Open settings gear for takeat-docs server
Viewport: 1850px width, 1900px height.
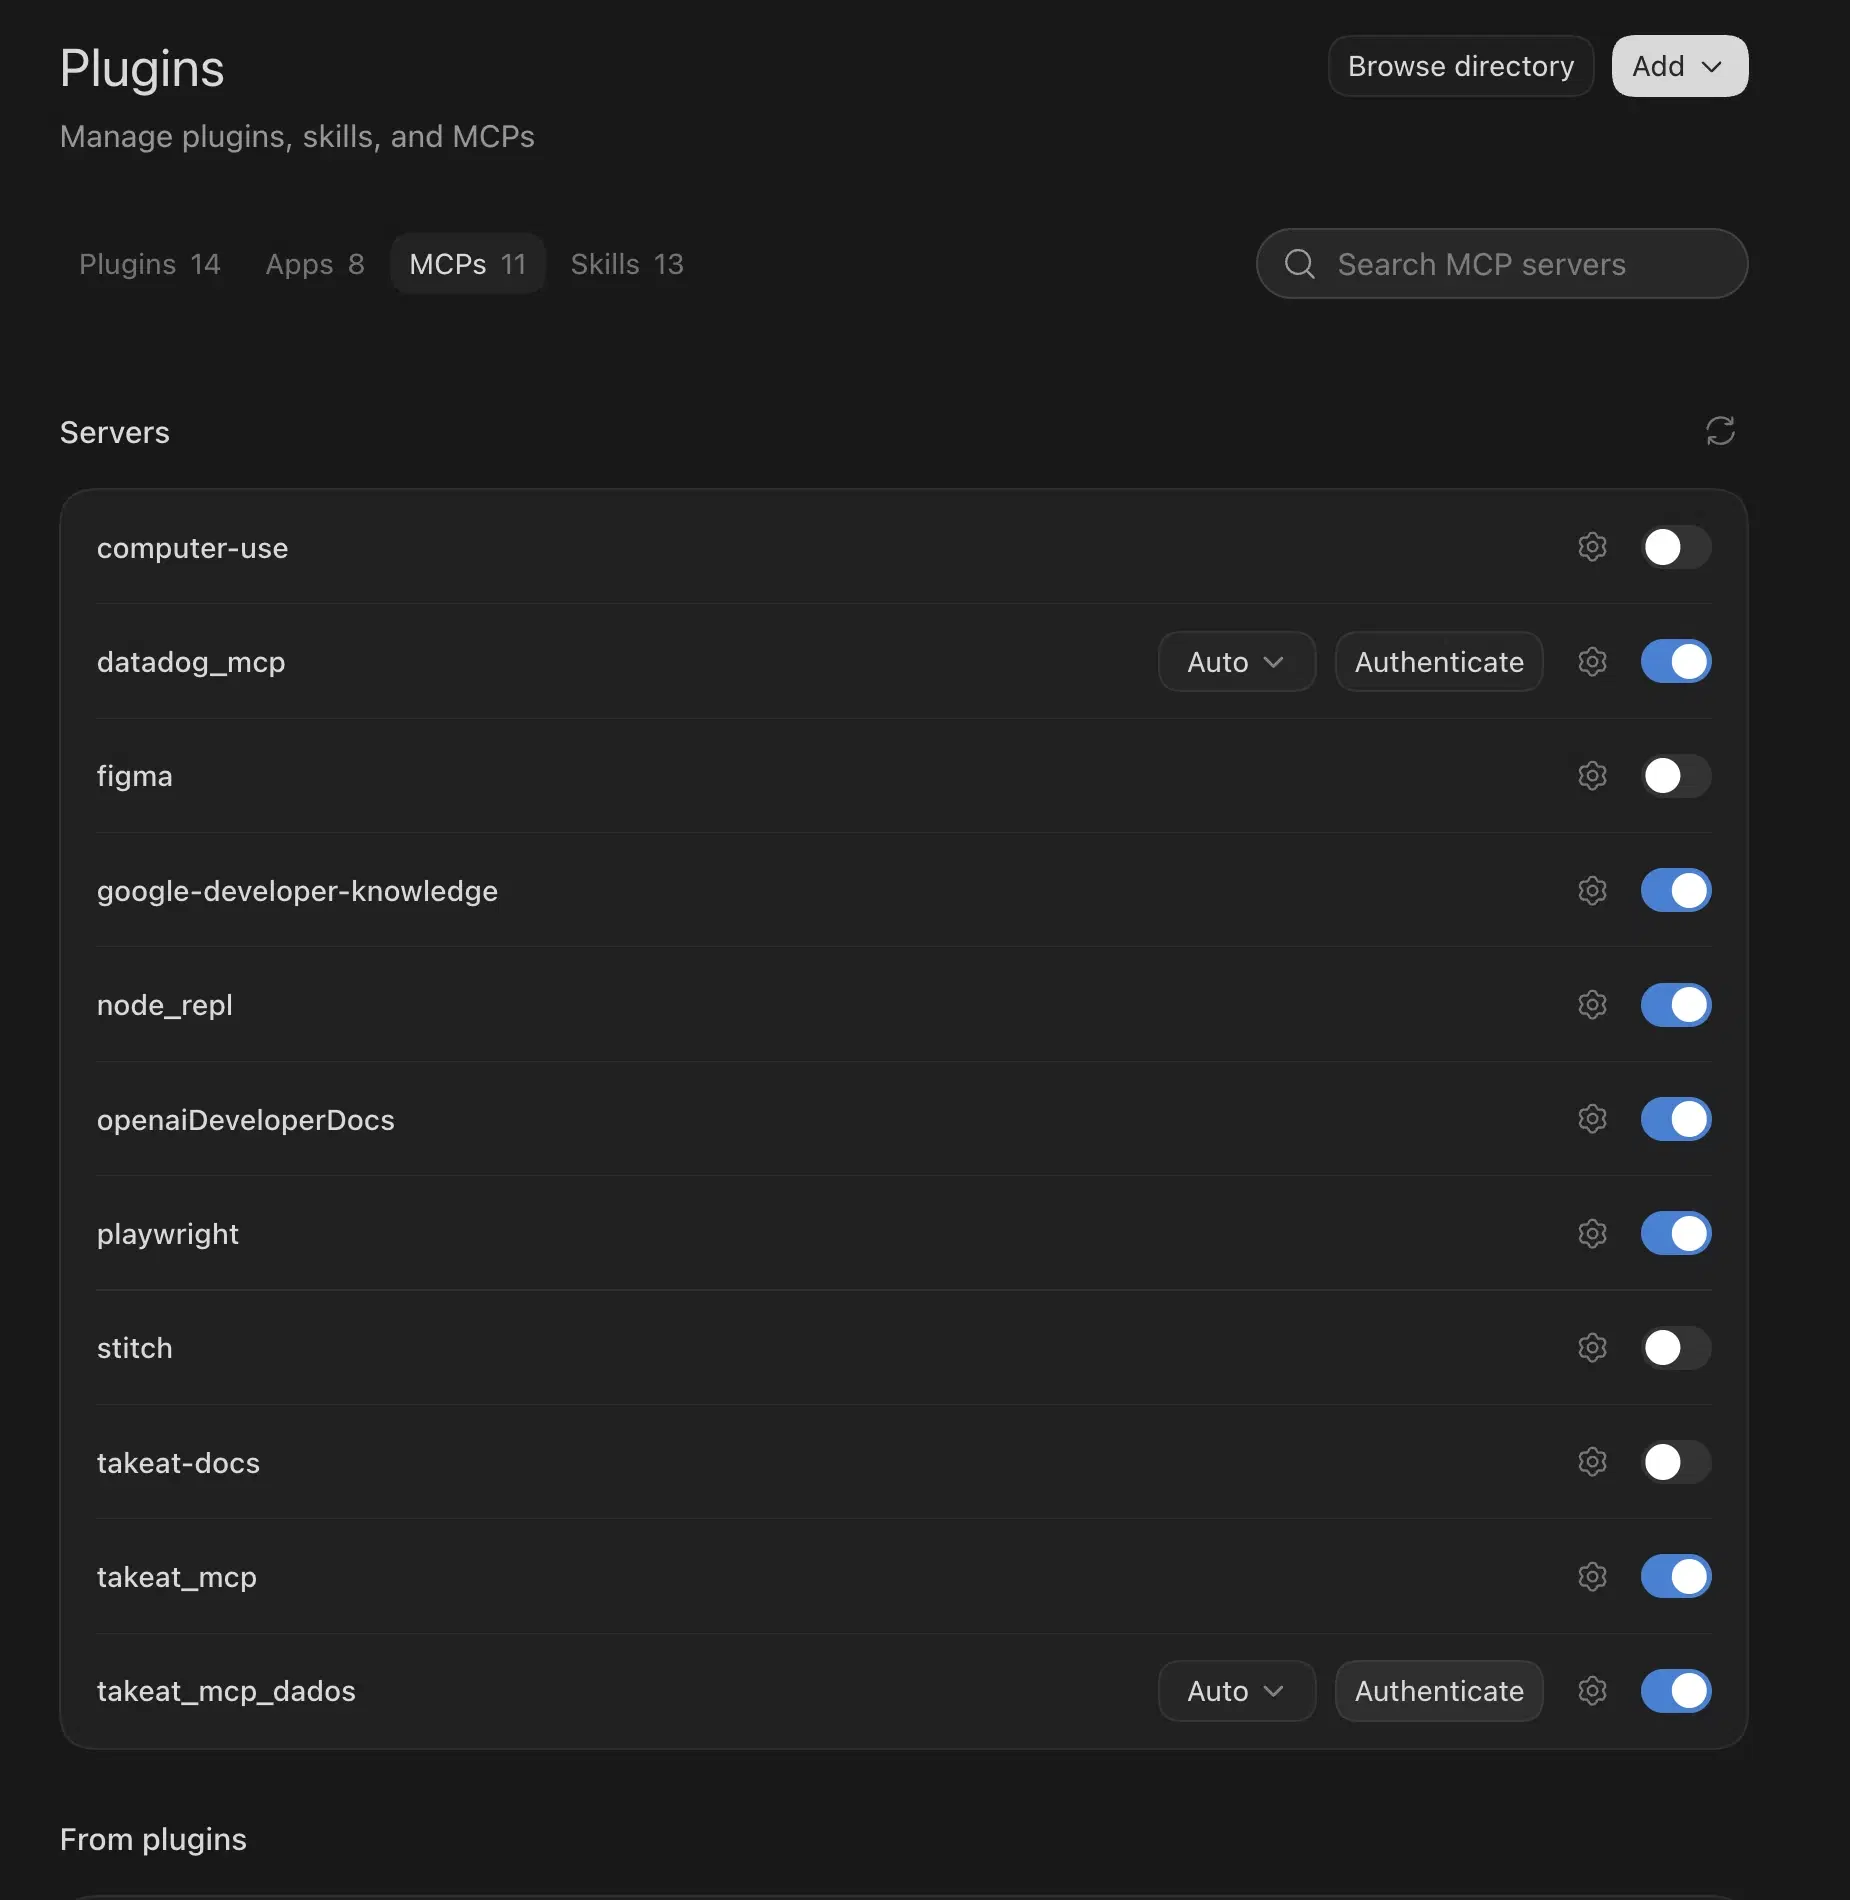(x=1592, y=1462)
